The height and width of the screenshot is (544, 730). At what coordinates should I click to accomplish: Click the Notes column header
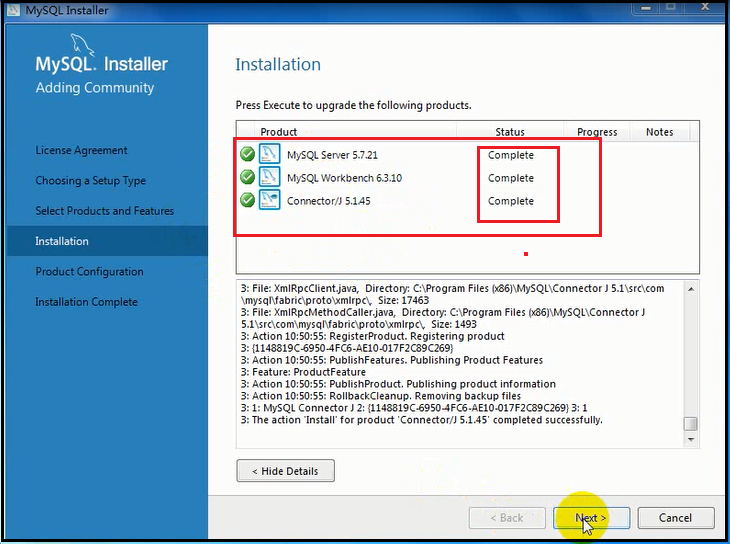[x=659, y=132]
